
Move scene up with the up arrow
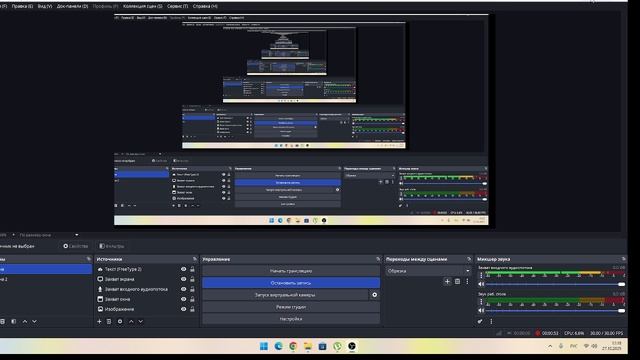click(x=24, y=322)
